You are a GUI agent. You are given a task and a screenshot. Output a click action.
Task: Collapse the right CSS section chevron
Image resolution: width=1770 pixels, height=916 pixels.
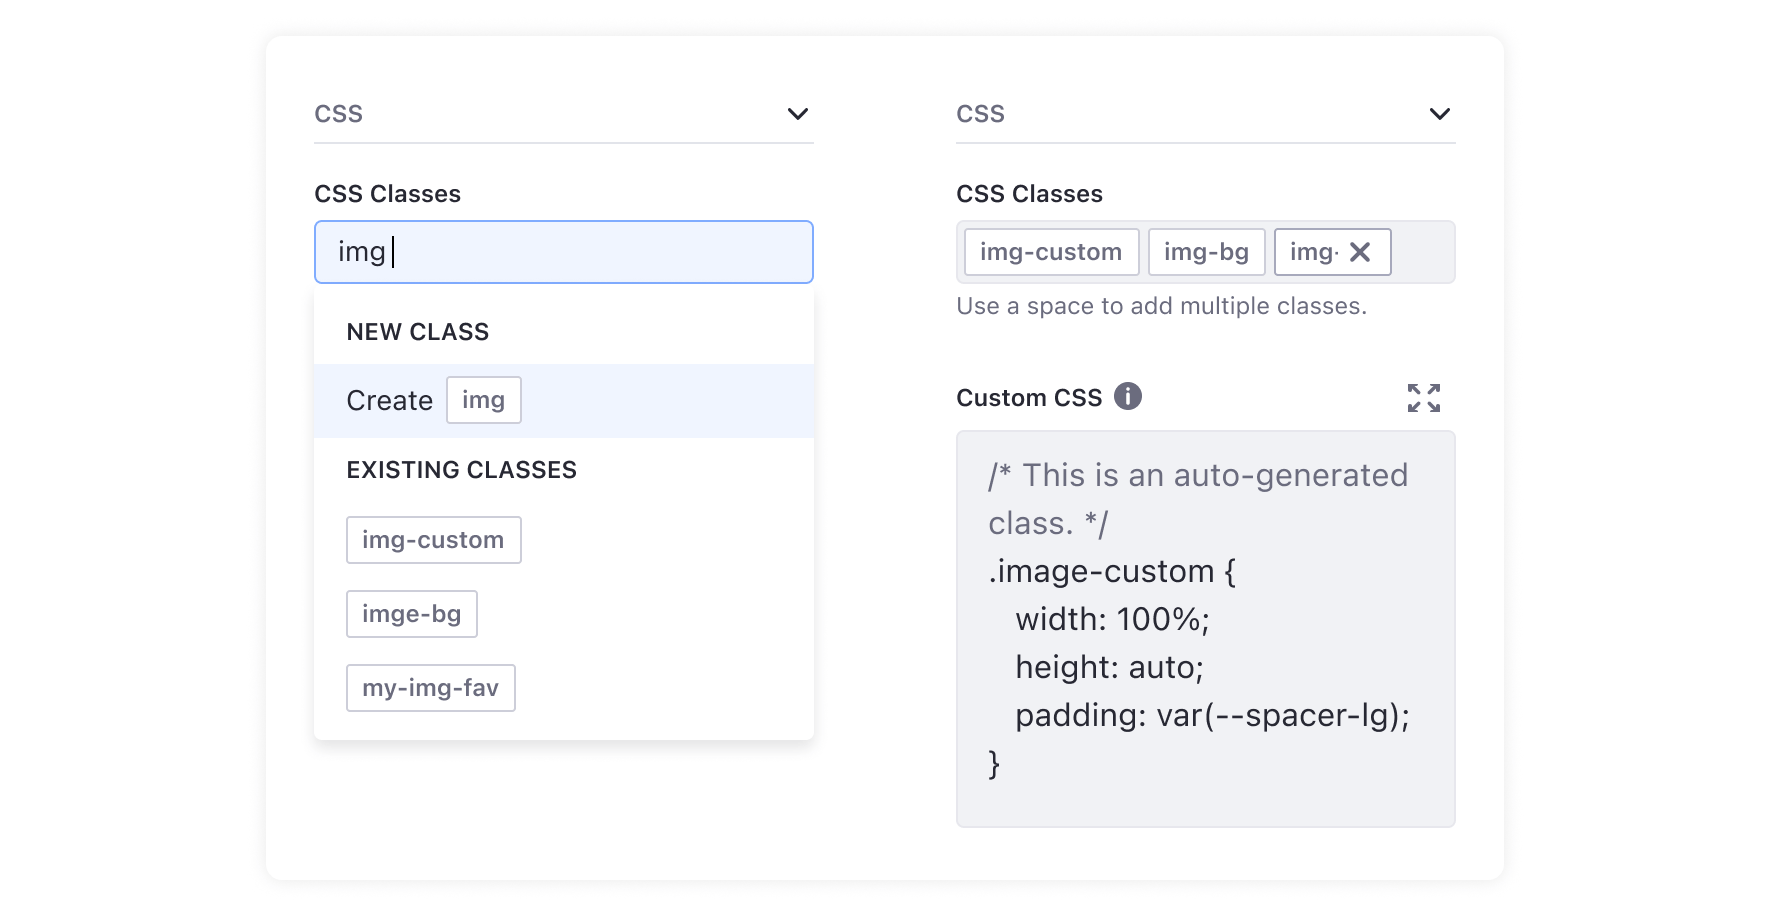pyautogui.click(x=1439, y=114)
